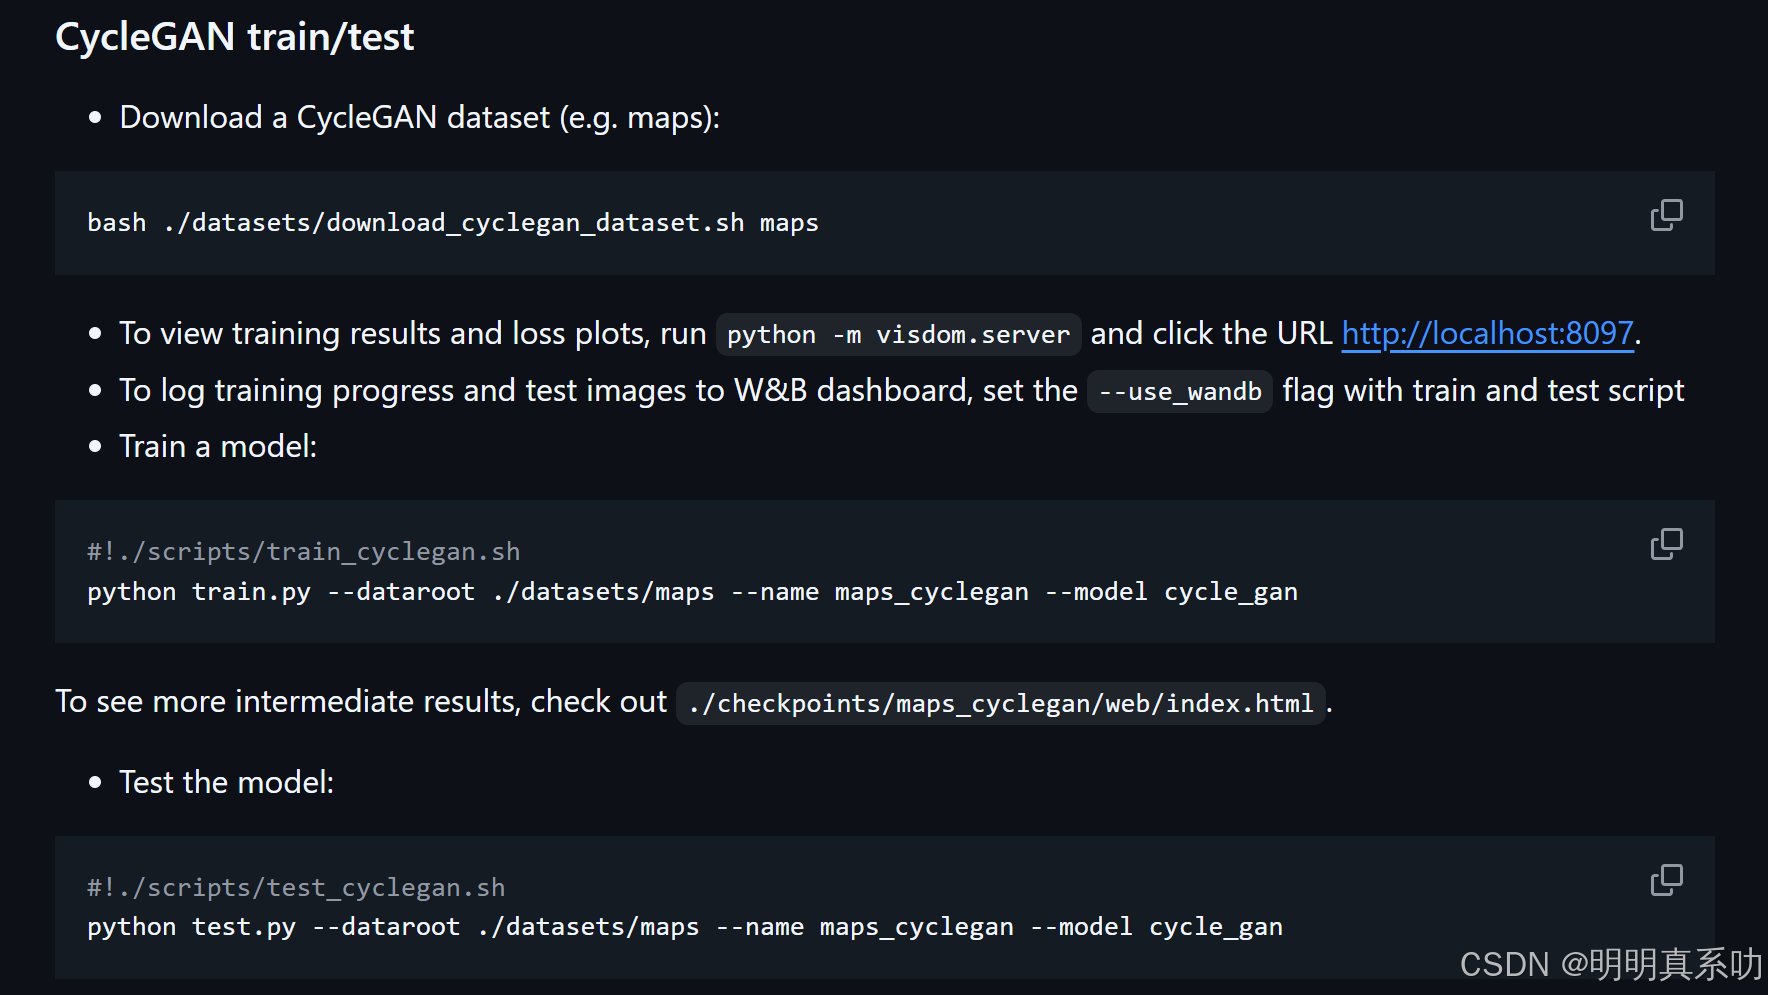Viewport: 1768px width, 995px height.
Task: Click the 'python test.py --dataroot' command line
Action: coord(685,927)
